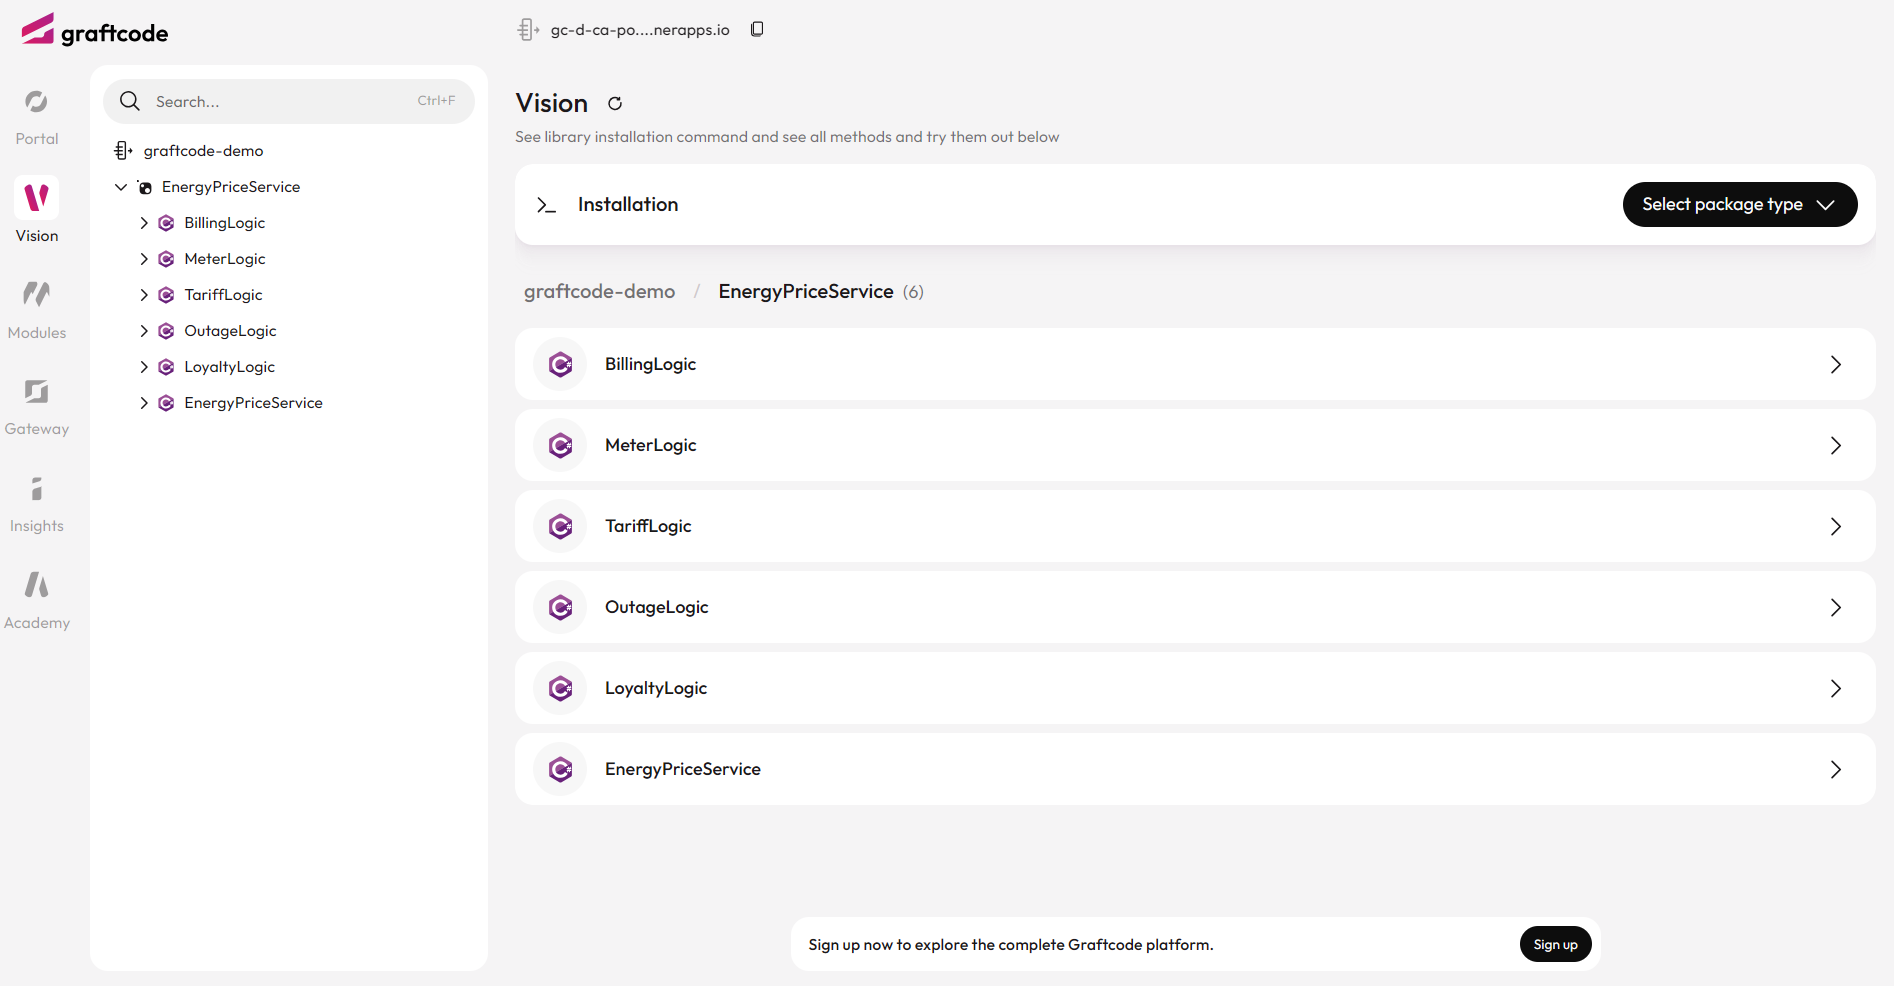Click the search magnifier icon
This screenshot has height=986, width=1894.
coord(130,101)
